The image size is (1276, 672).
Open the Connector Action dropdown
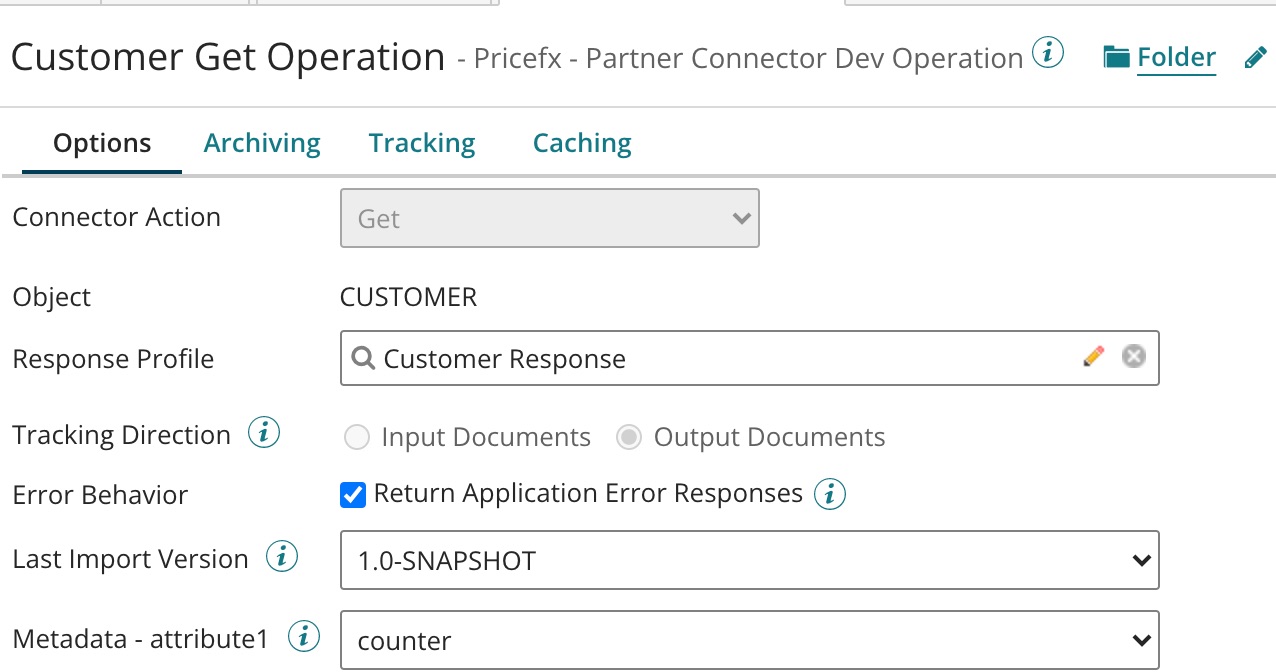[x=549, y=218]
